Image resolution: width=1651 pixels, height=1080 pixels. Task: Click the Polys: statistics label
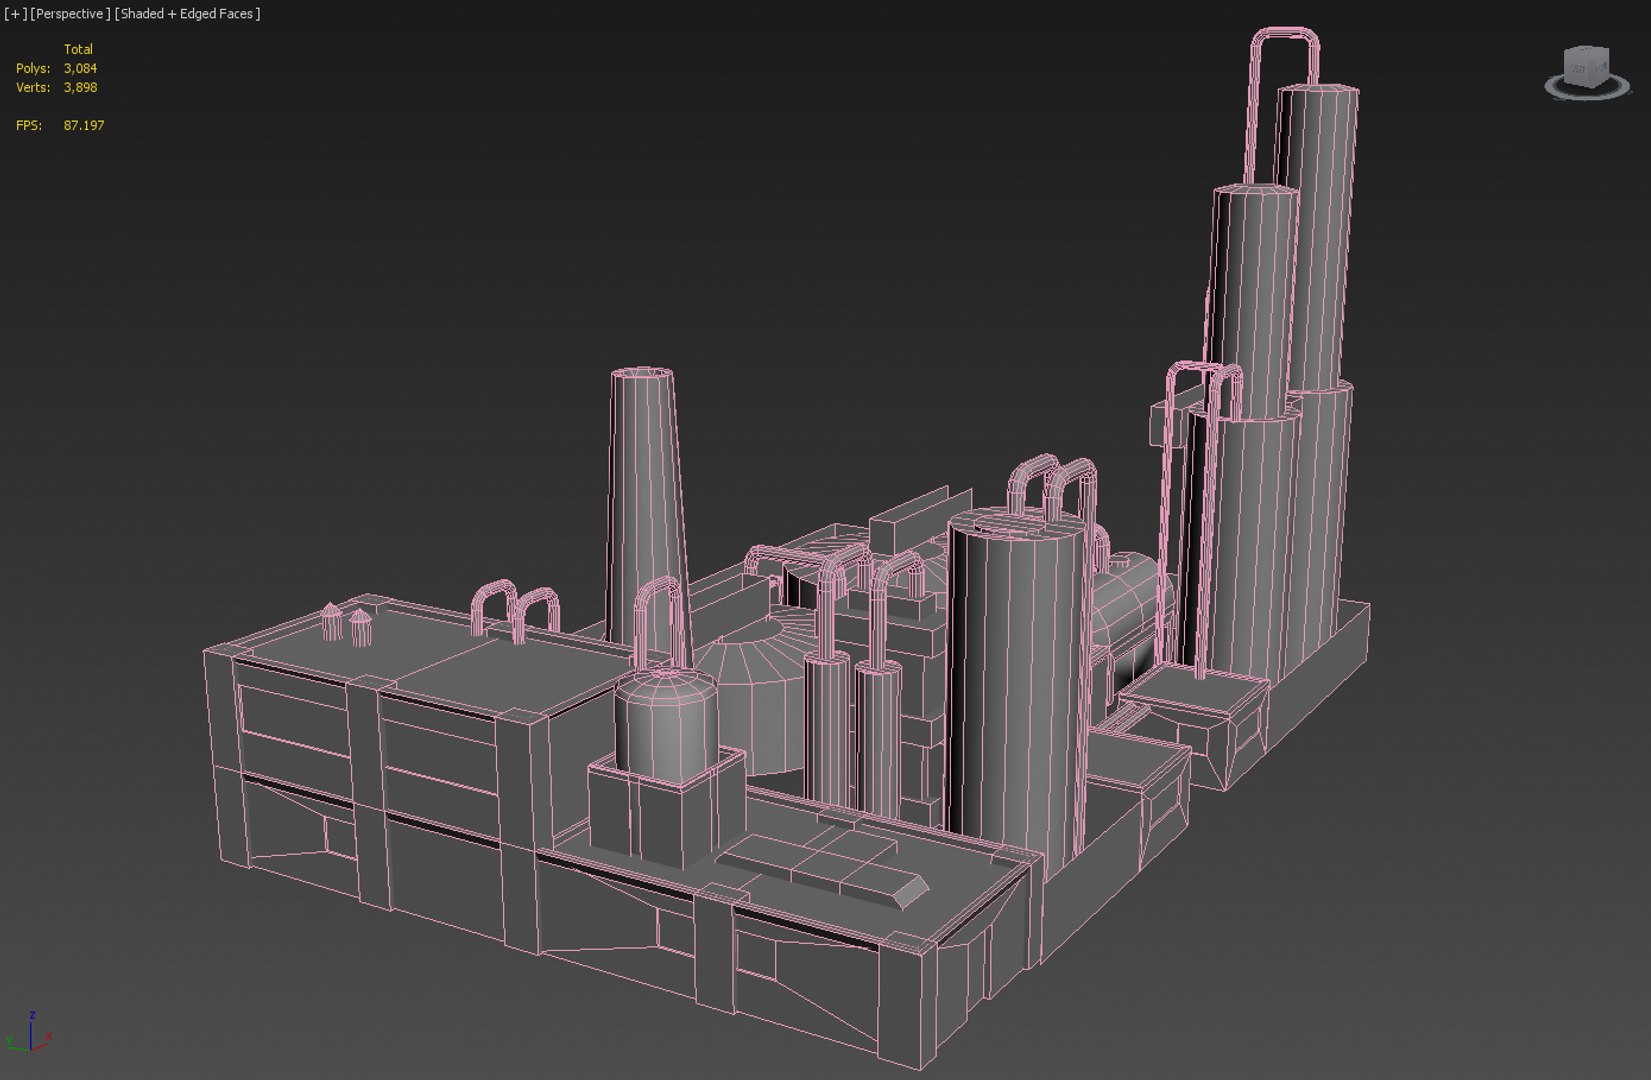[33, 68]
